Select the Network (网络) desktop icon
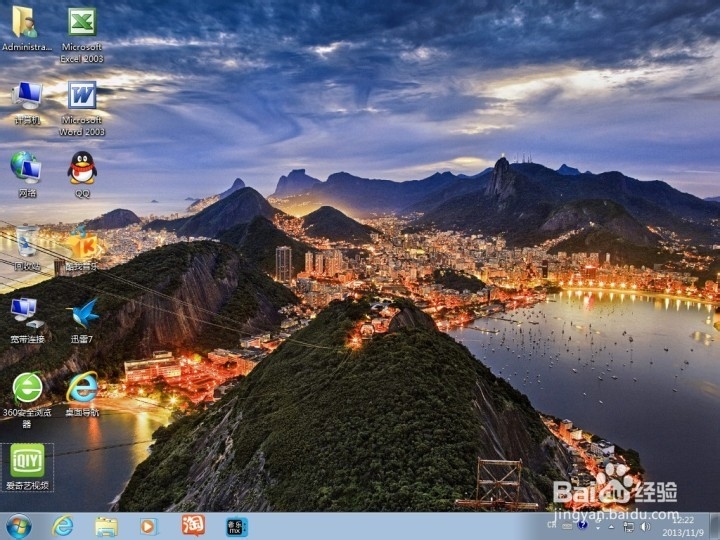The width and height of the screenshot is (720, 540). 27,174
